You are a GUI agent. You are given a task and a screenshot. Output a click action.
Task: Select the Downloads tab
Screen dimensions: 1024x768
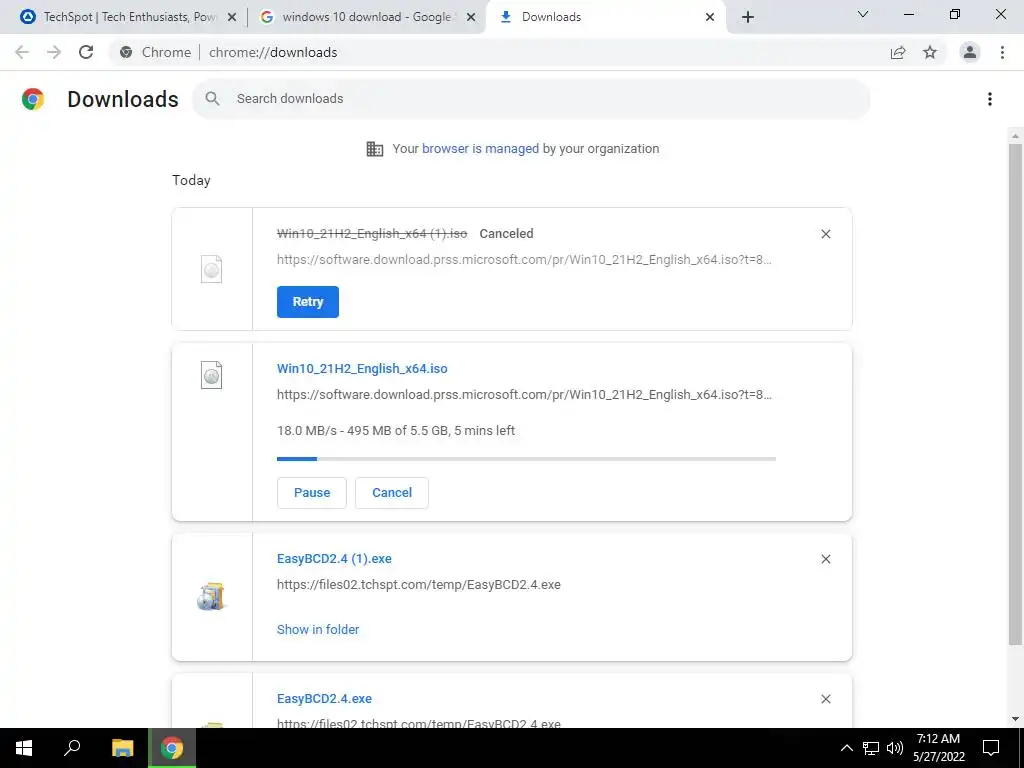(x=605, y=18)
